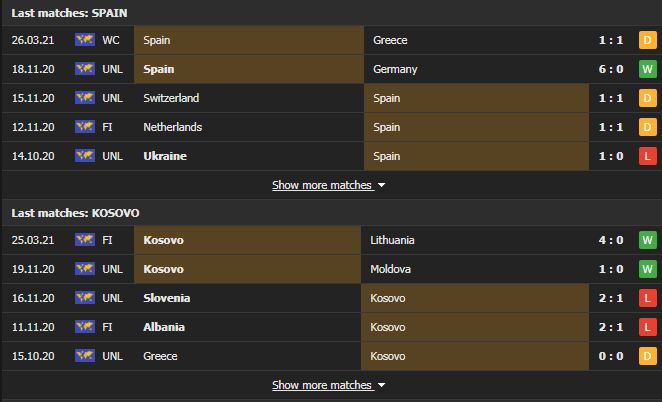Click the W win badge for Kosovo vs Moldova
Image resolution: width=662 pixels, height=402 pixels.
648,269
